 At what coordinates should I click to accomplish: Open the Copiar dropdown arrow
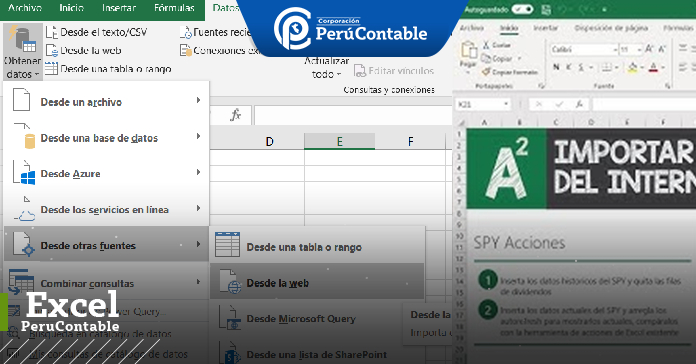[x=519, y=59]
